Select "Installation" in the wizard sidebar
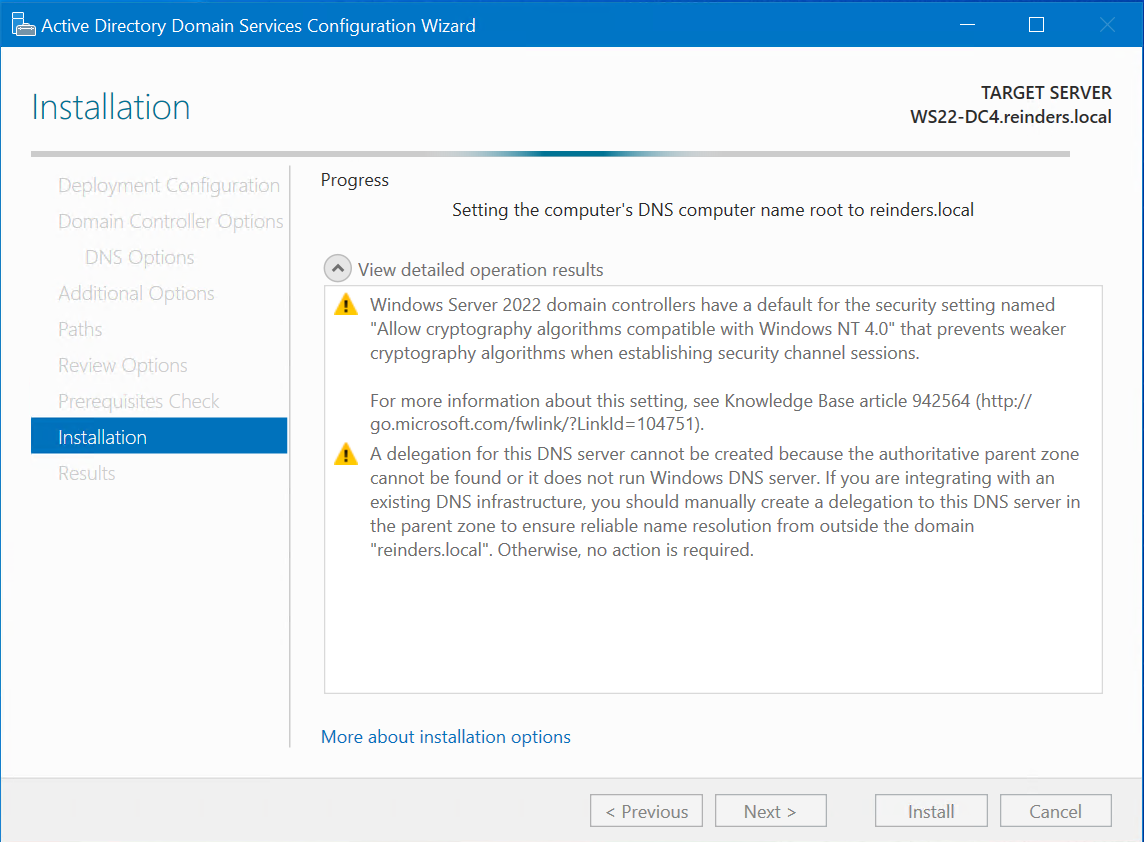1144x842 pixels. coord(102,436)
